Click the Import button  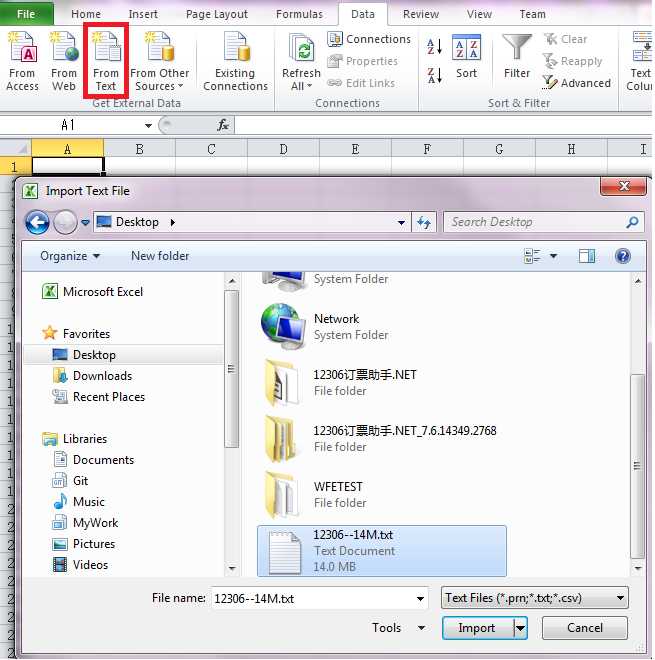tap(477, 628)
